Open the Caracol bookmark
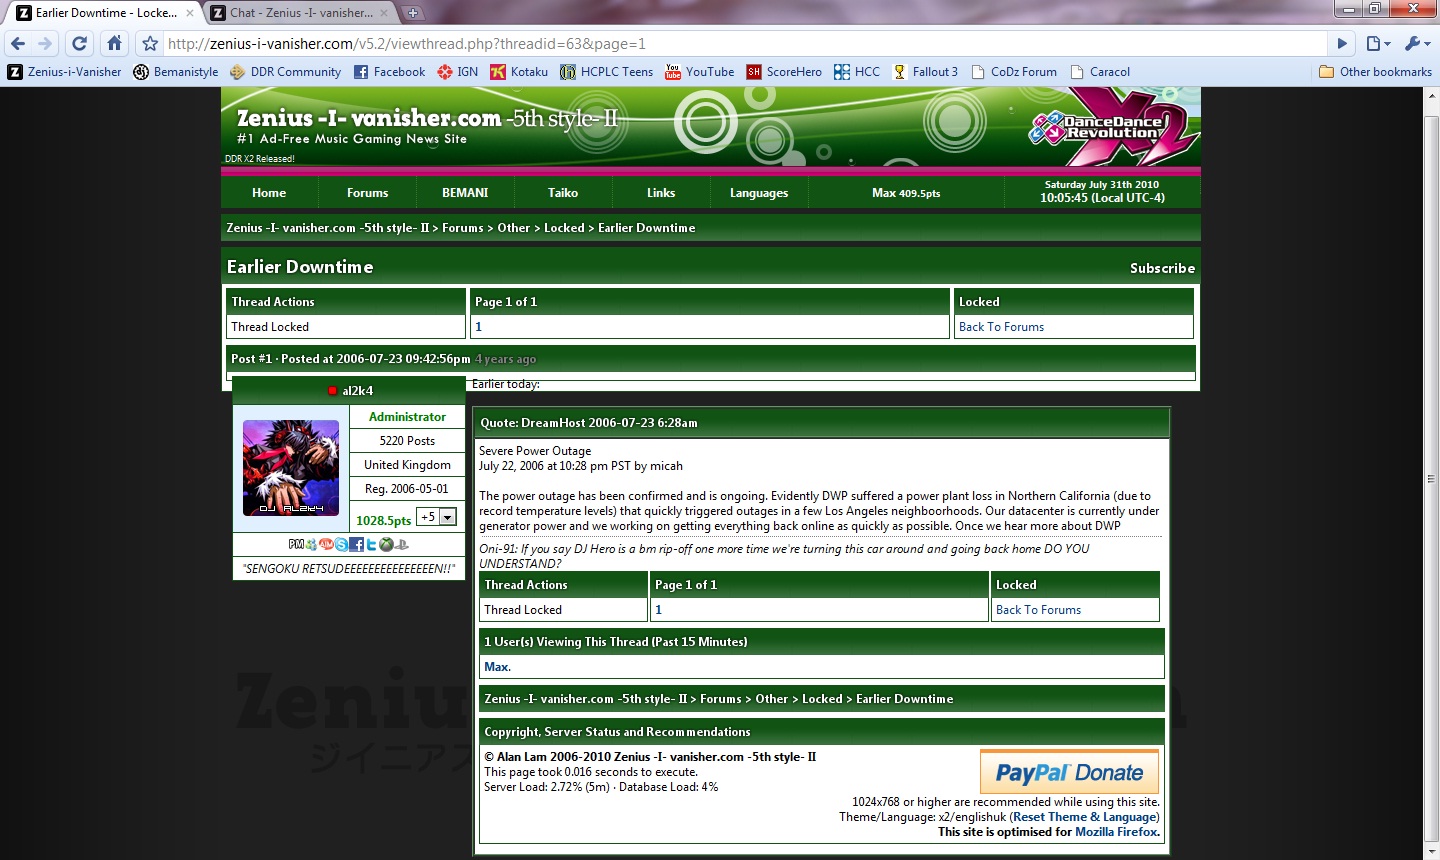The image size is (1440, 860). click(x=1100, y=72)
